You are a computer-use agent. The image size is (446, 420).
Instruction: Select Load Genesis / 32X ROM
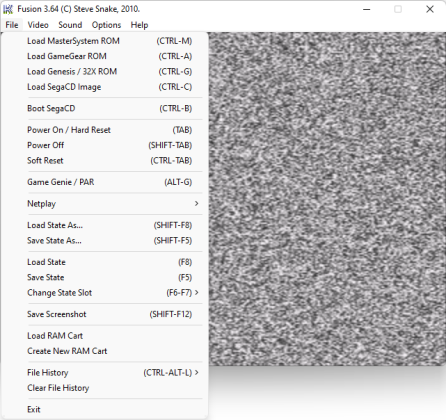(x=105, y=72)
